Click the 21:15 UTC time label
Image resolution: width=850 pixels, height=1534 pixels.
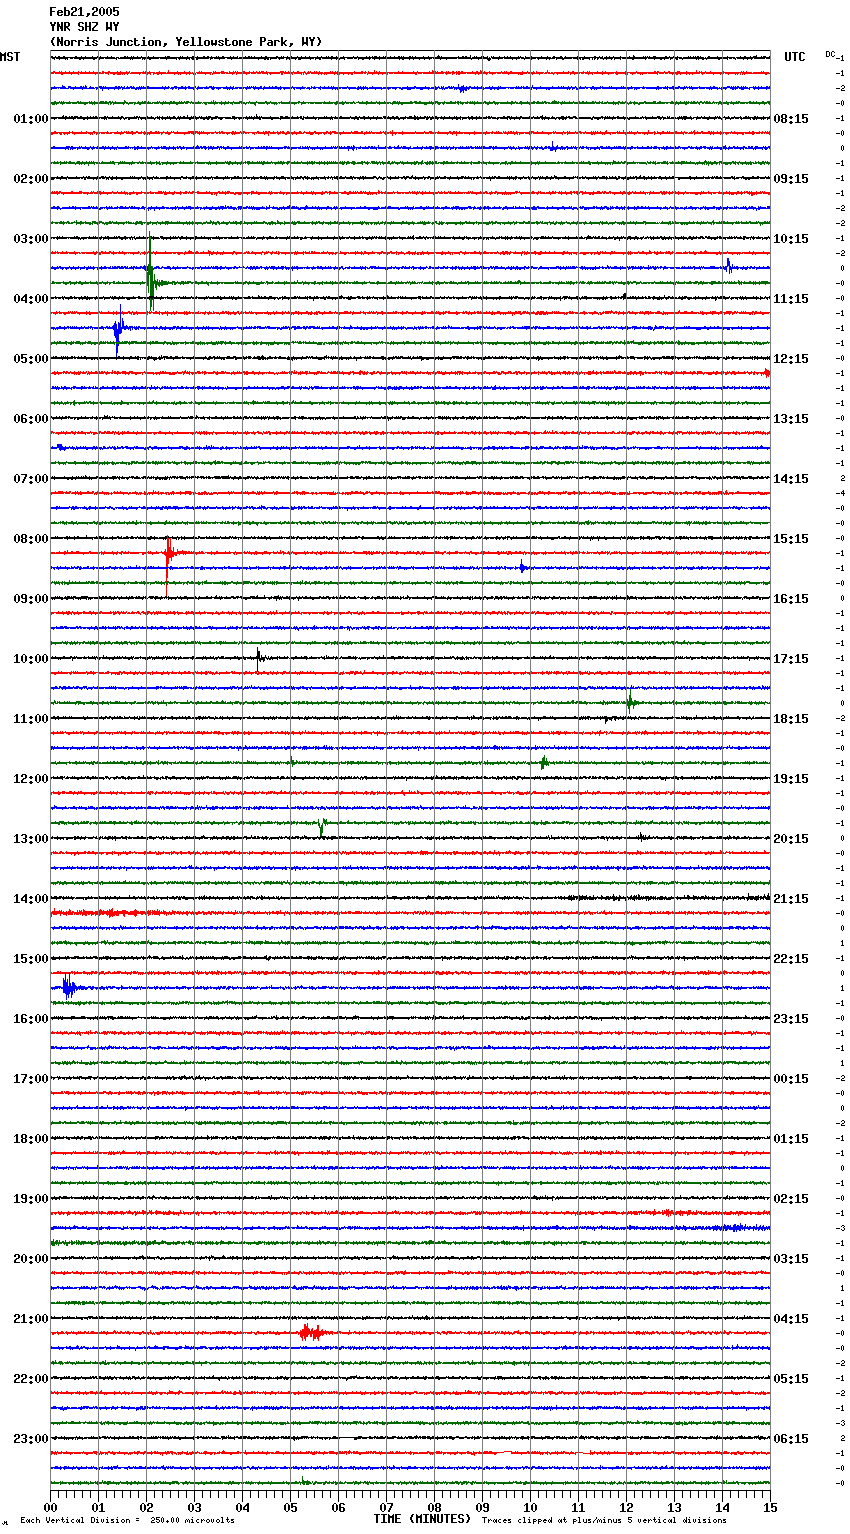click(x=791, y=899)
